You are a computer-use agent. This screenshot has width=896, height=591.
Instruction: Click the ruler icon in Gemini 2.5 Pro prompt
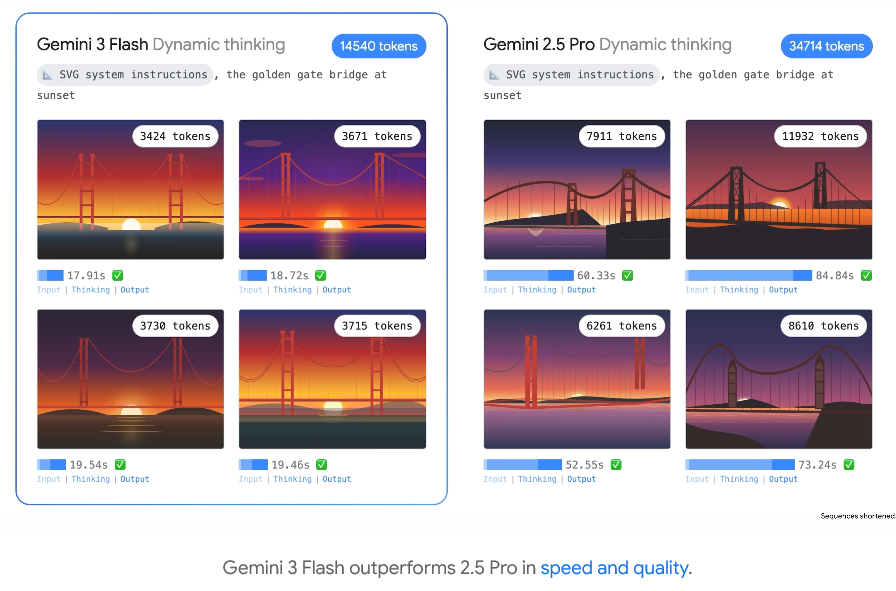click(x=494, y=75)
